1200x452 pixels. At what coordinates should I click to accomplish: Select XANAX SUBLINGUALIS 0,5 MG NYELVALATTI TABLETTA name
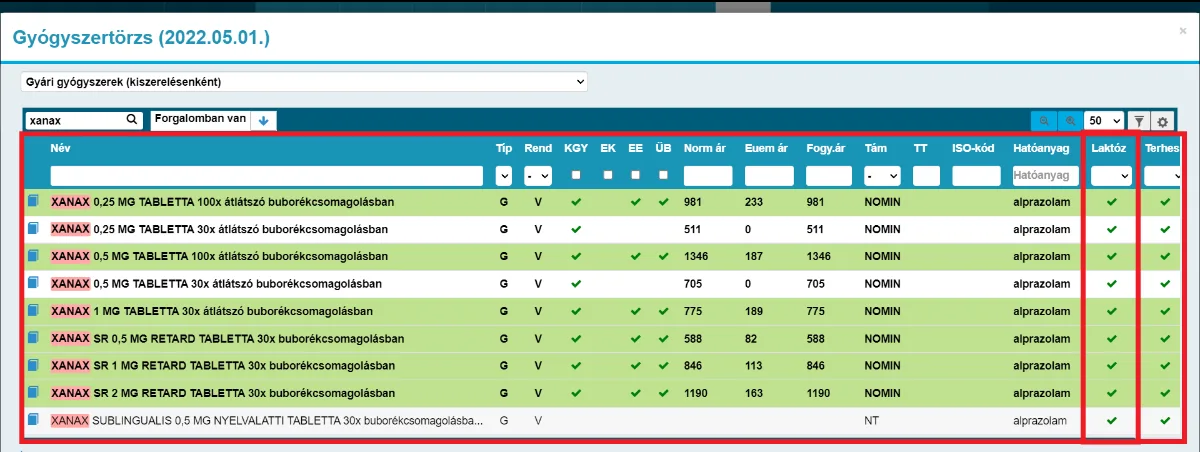coord(267,421)
